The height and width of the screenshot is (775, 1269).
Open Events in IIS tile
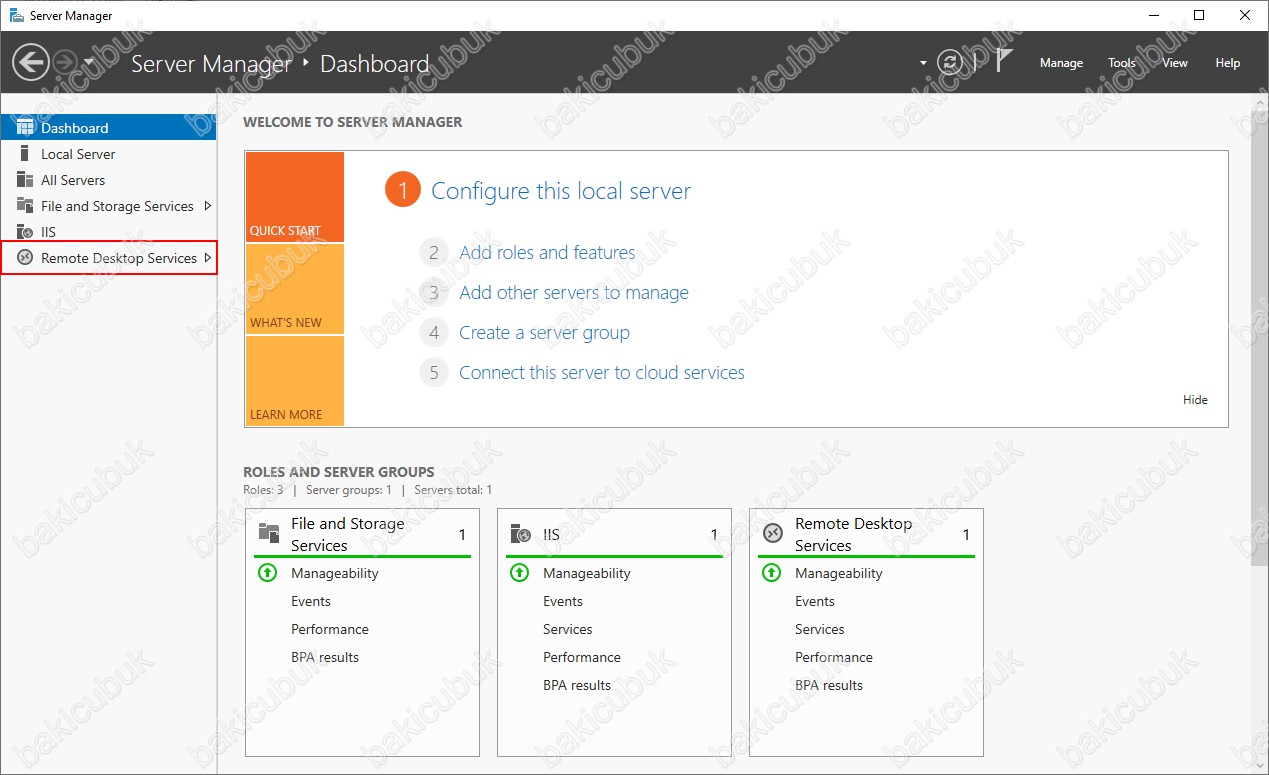click(563, 601)
